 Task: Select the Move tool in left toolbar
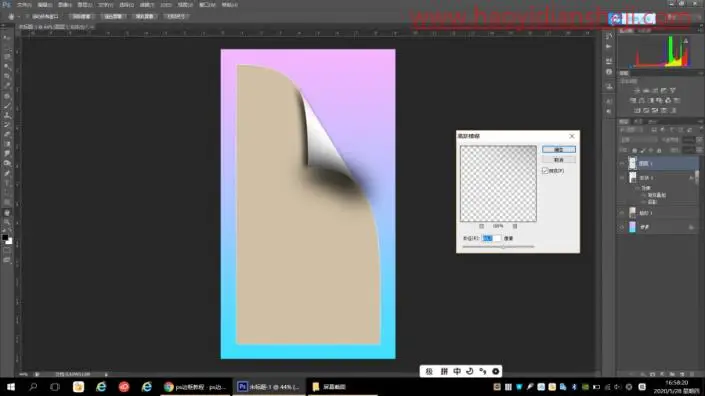[x=7, y=38]
